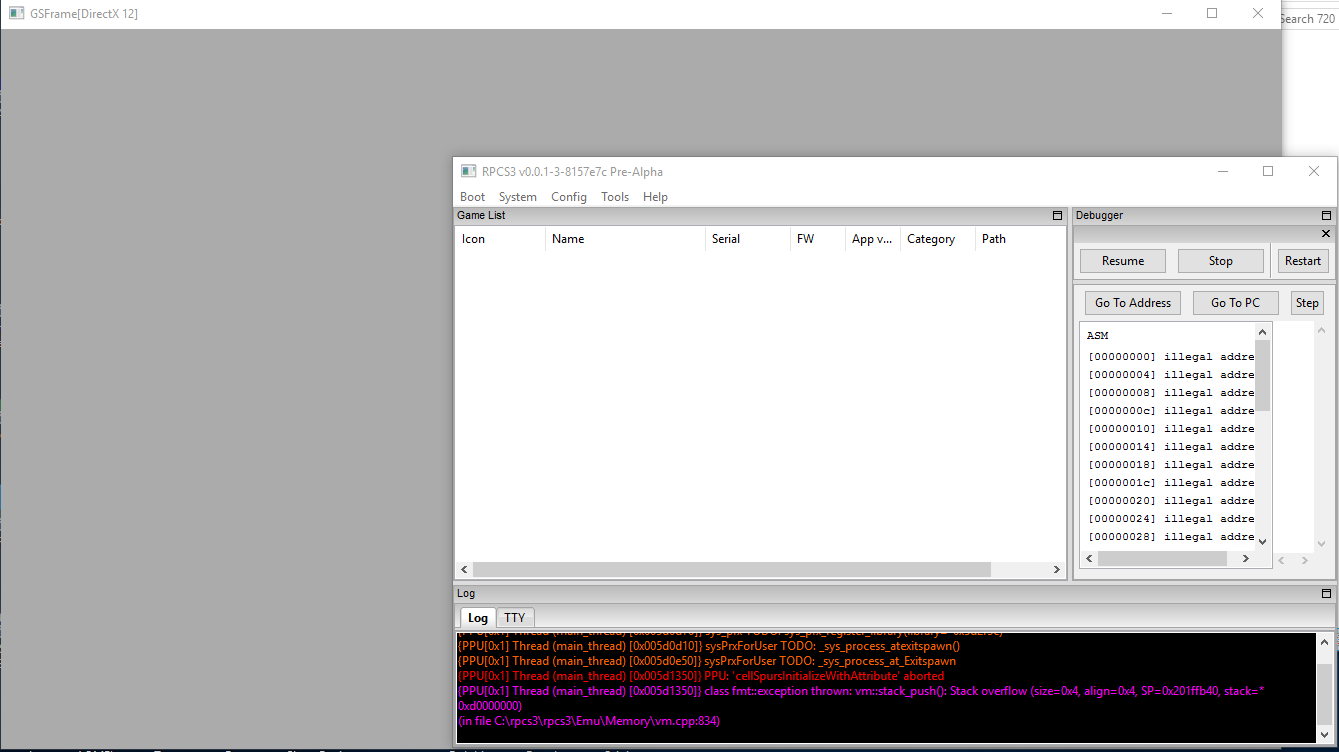Image resolution: width=1339 pixels, height=752 pixels.
Task: Select ASM line [00000000] illegal address
Action: (1171, 357)
